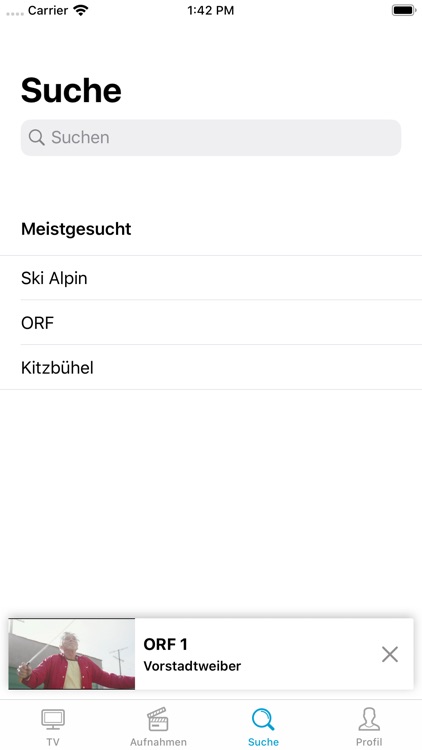422x750 pixels.
Task: Select the Suche magnifier tab icon
Action: (x=263, y=719)
